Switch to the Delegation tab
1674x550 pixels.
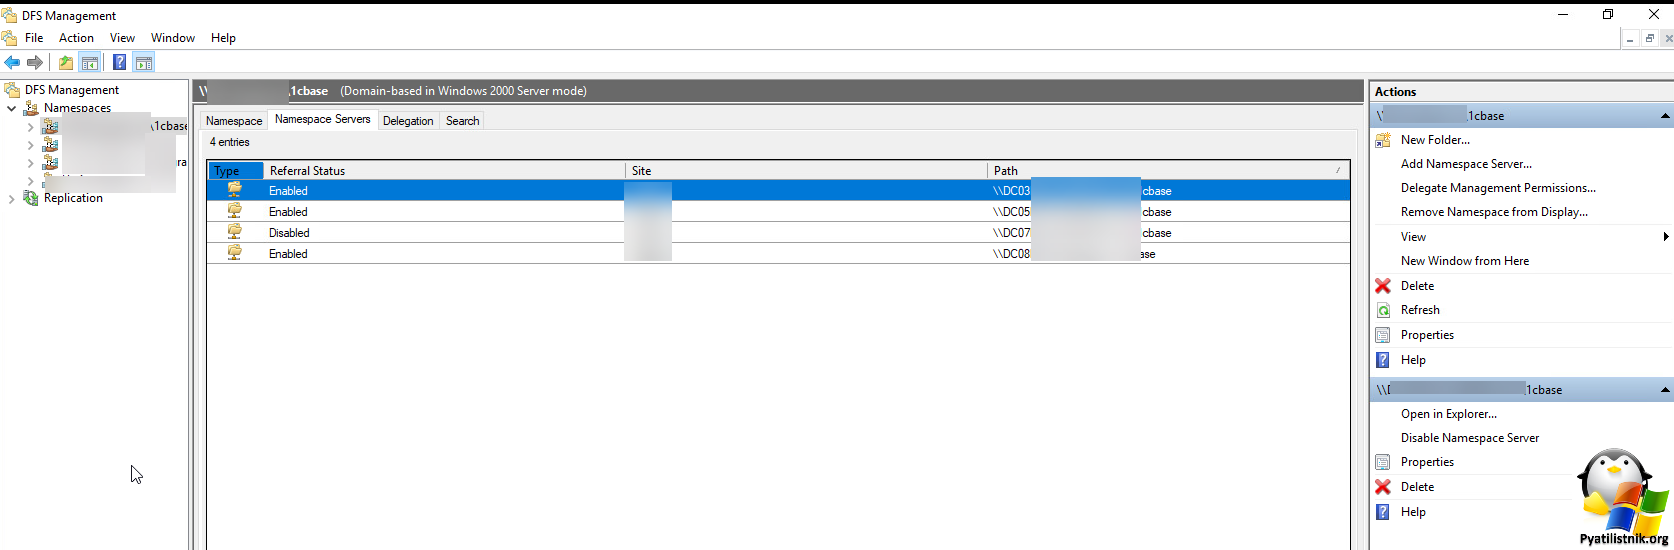408,121
